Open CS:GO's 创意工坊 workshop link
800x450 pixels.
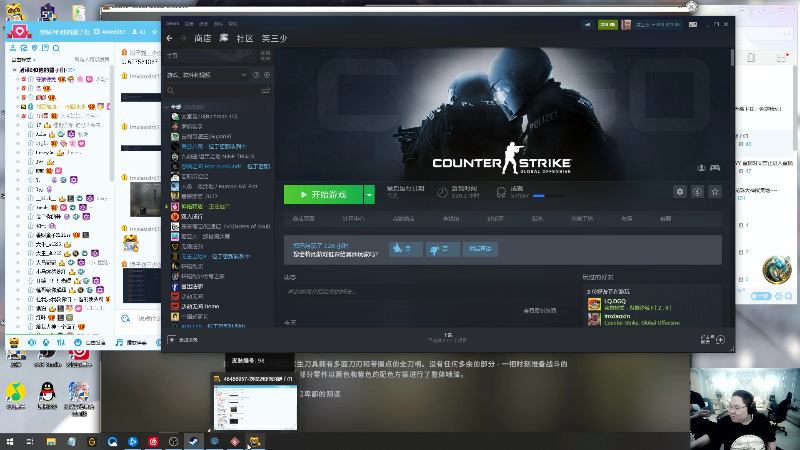pos(582,218)
